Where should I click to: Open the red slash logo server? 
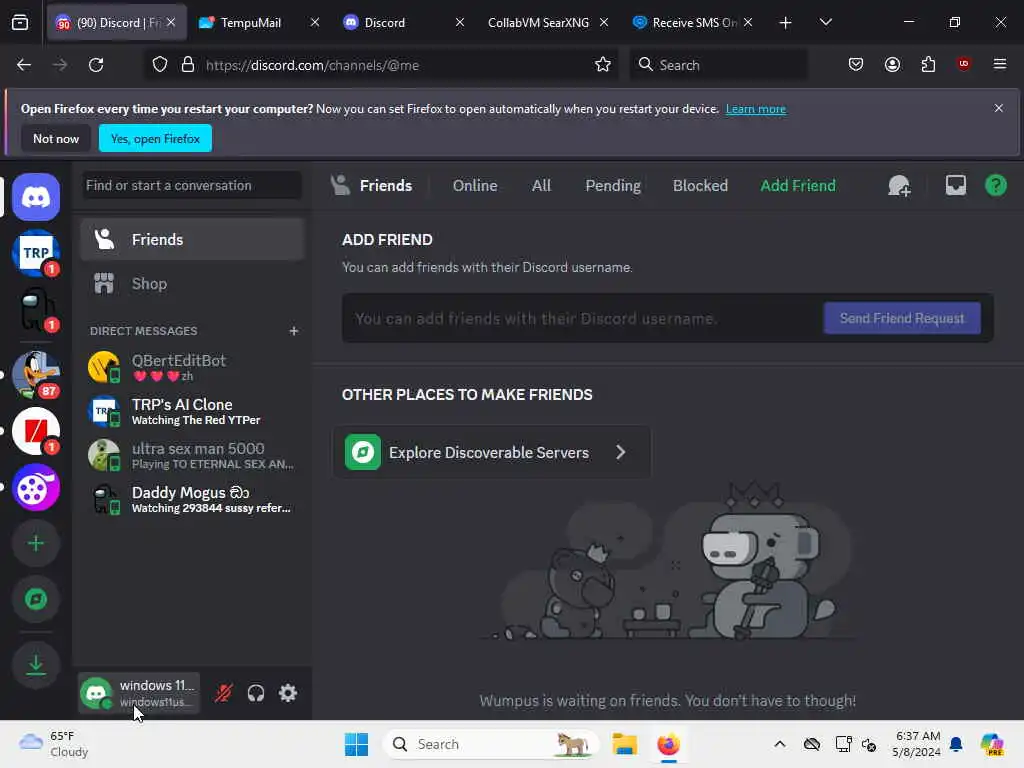[x=36, y=431]
